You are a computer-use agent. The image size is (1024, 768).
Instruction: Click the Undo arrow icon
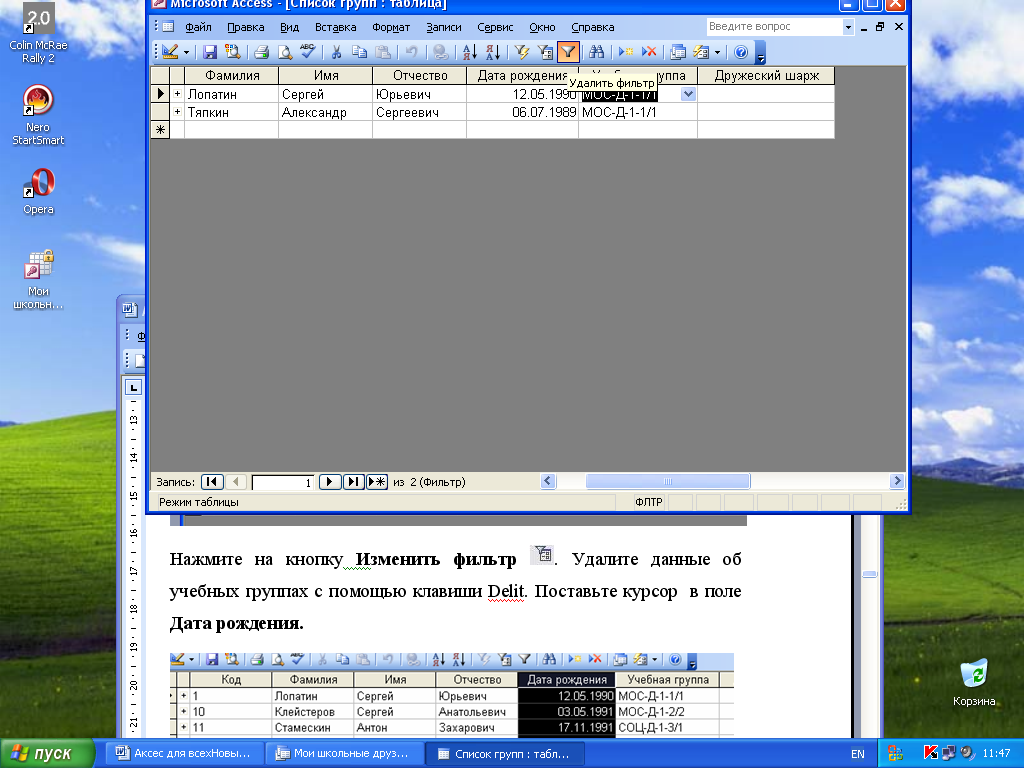tap(411, 52)
